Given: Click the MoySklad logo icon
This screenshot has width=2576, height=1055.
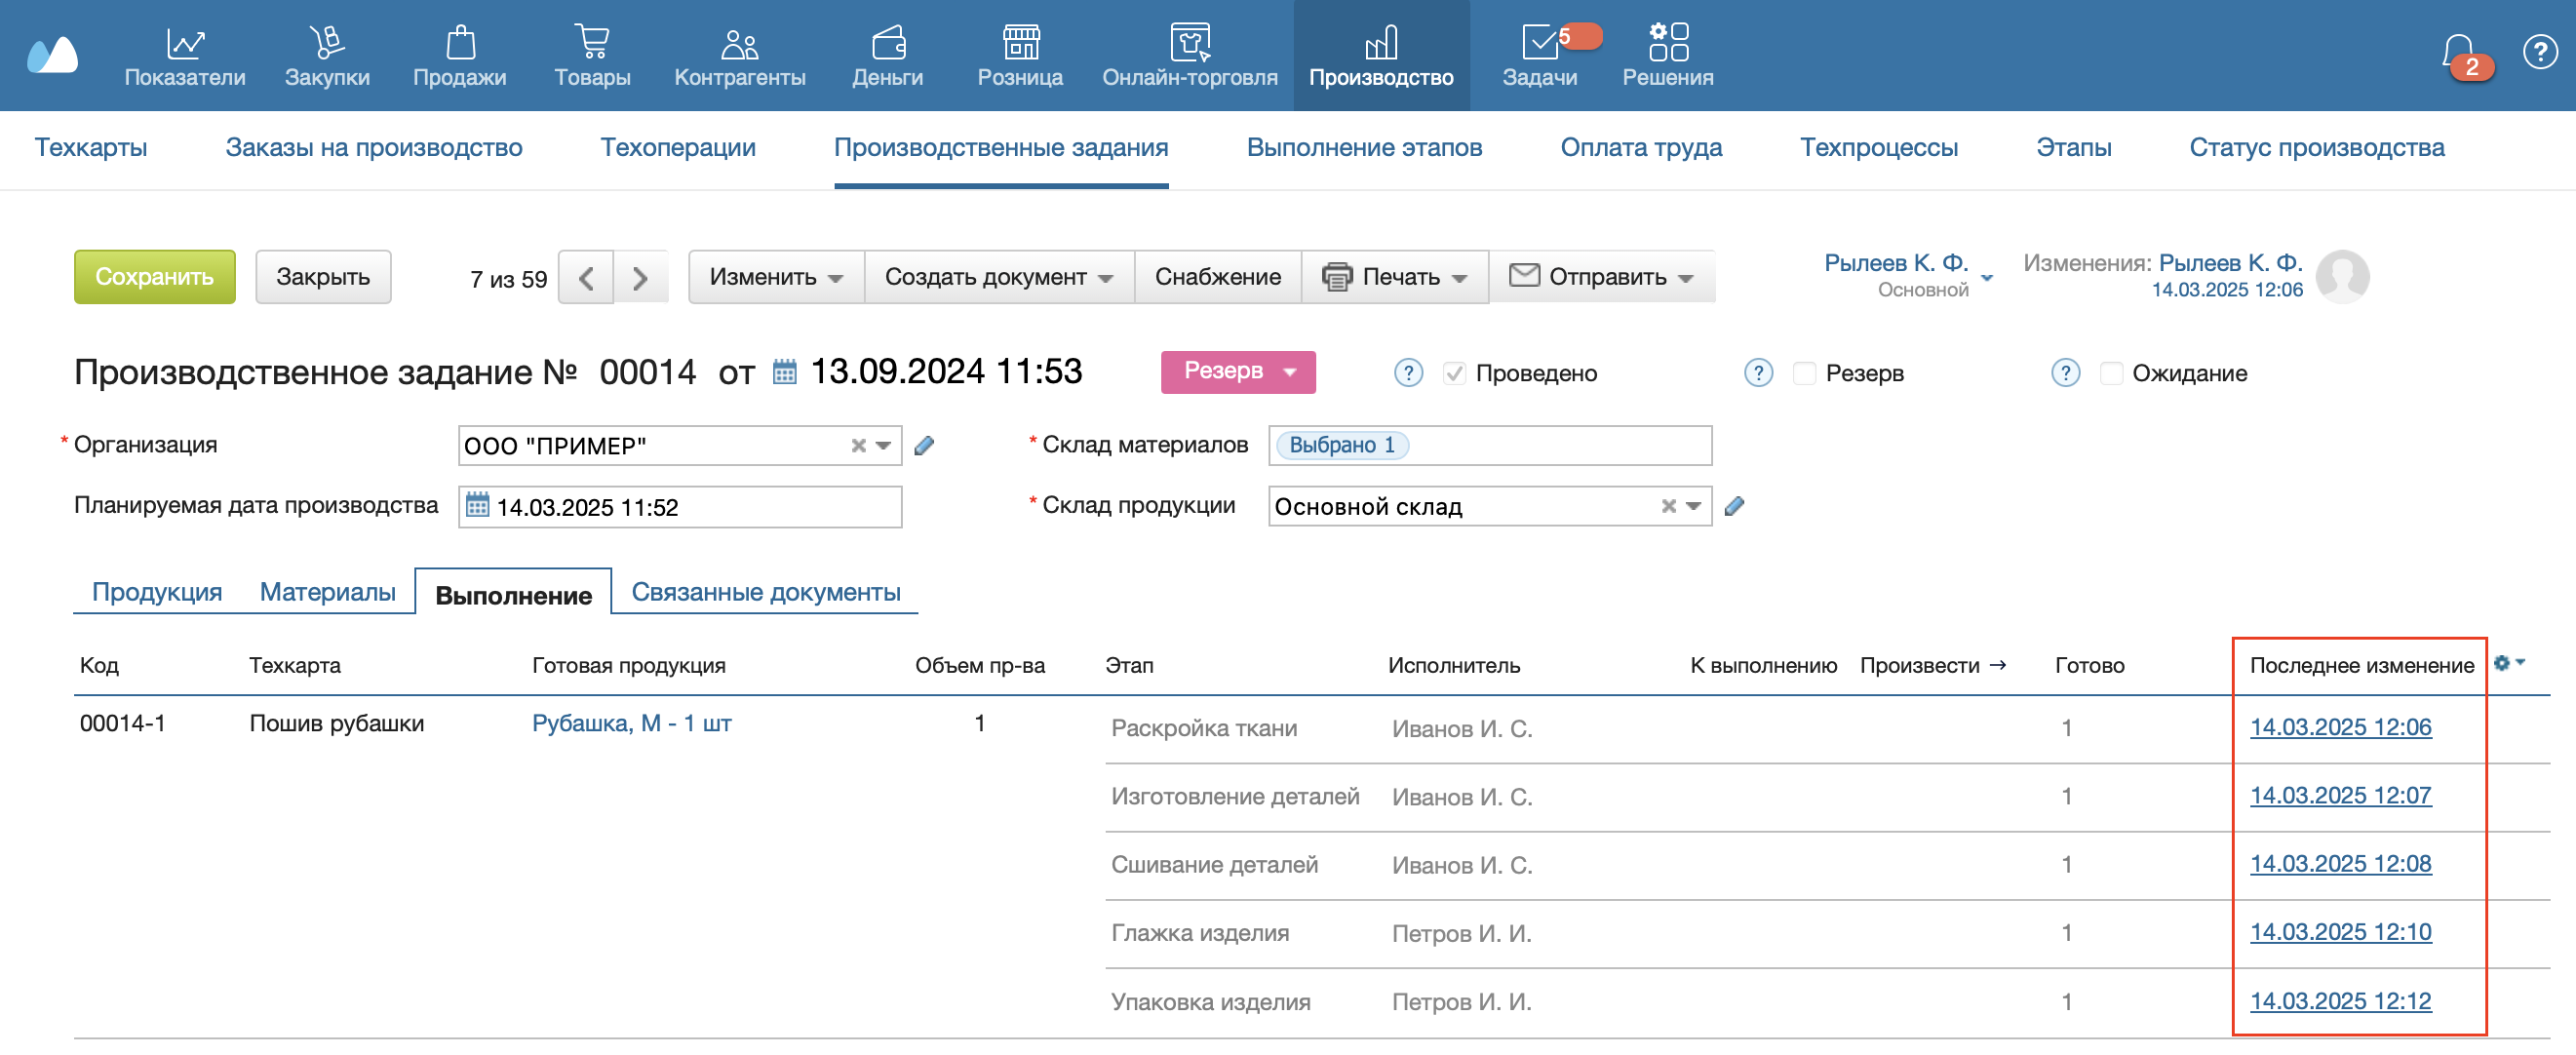Looking at the screenshot, I should click(x=52, y=55).
